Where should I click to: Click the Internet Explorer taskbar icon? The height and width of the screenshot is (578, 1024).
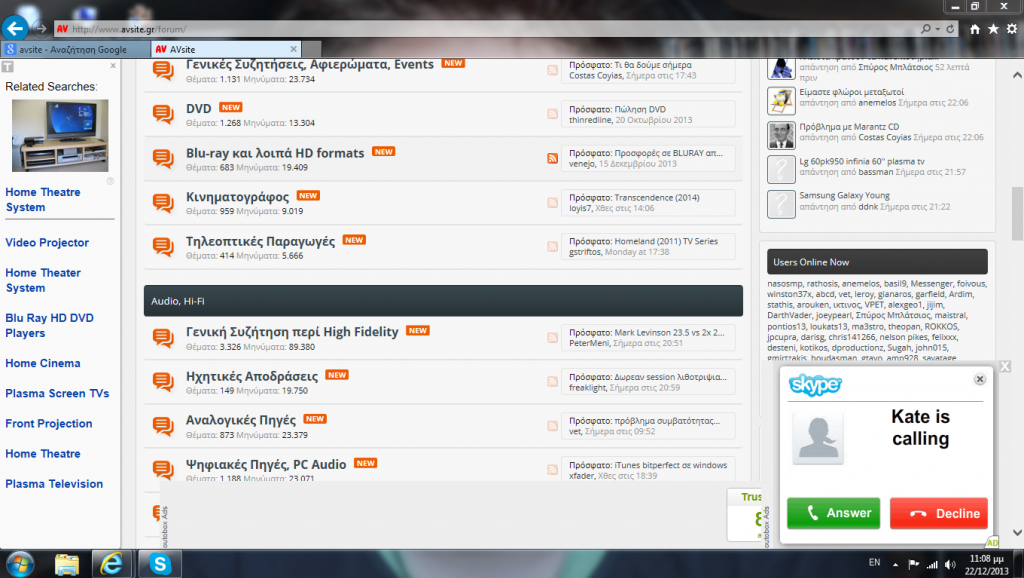tap(111, 564)
